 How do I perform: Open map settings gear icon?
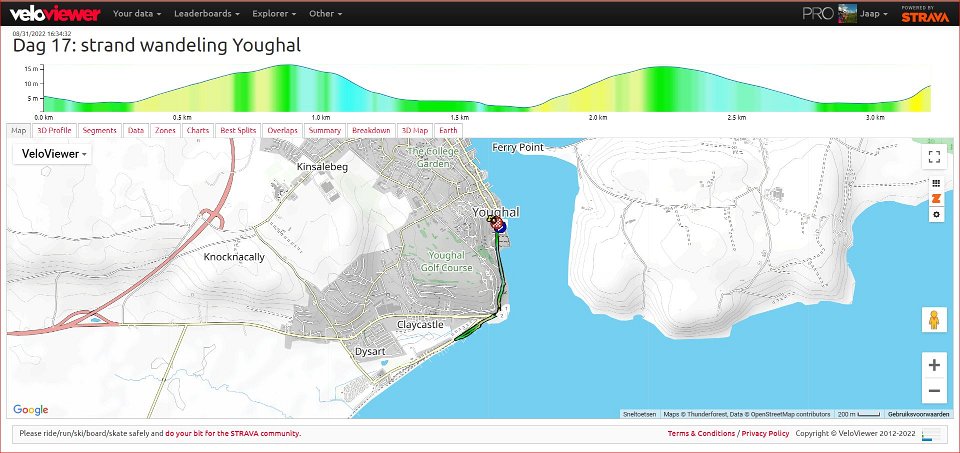pyautogui.click(x=936, y=215)
